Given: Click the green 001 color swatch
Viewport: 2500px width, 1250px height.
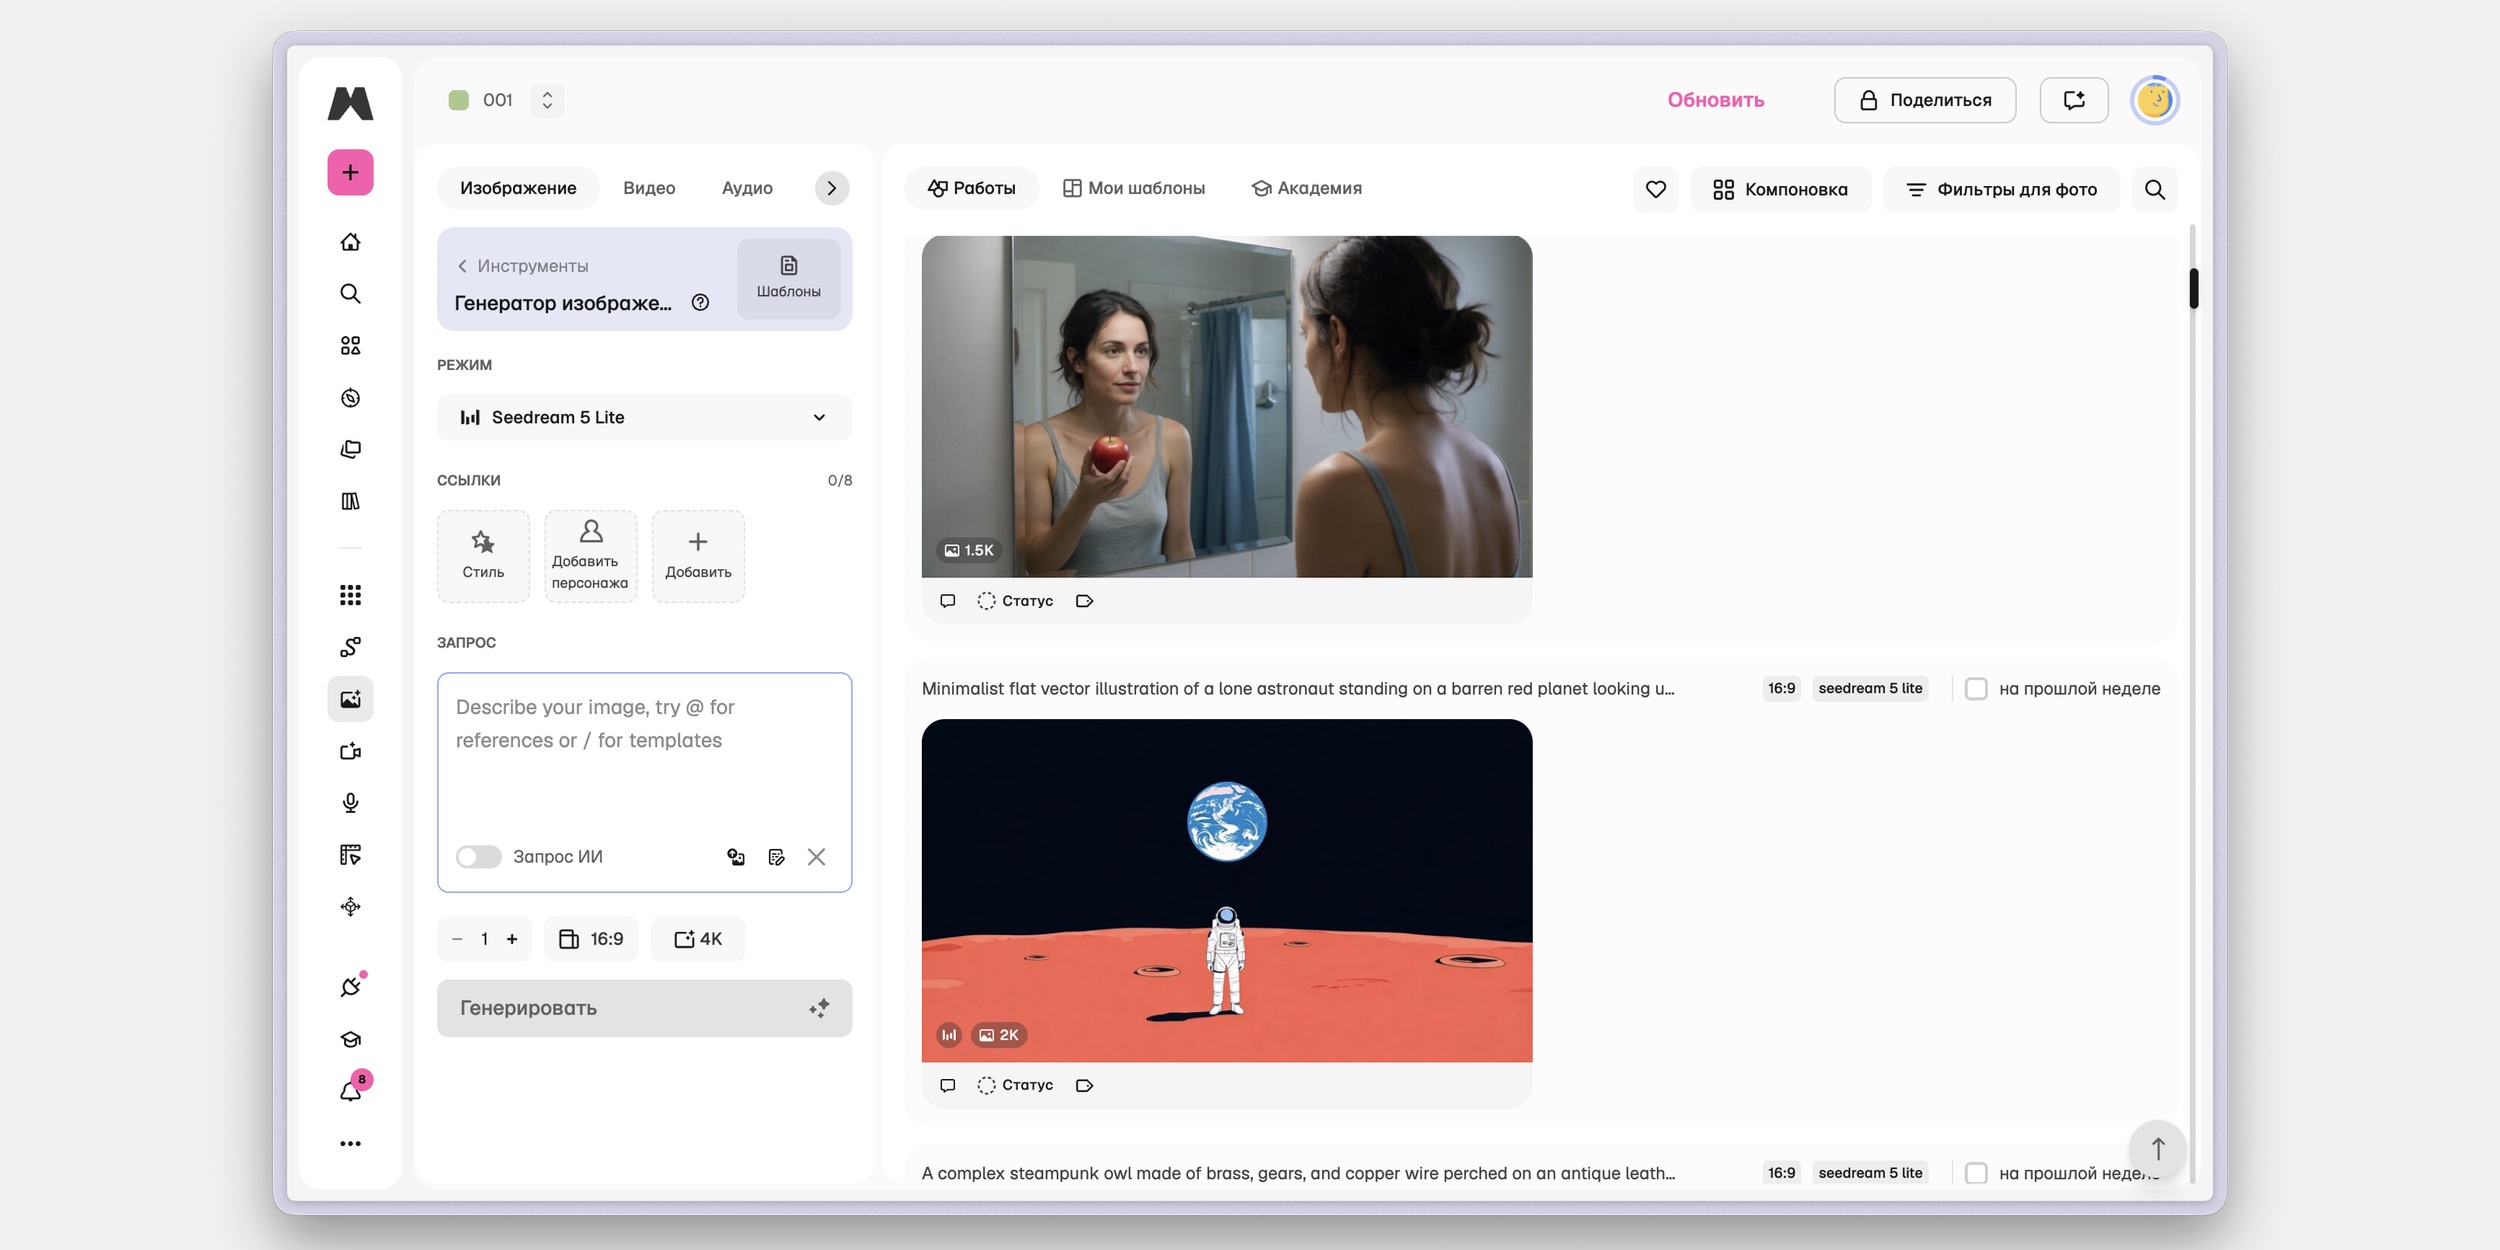Looking at the screenshot, I should (x=459, y=100).
